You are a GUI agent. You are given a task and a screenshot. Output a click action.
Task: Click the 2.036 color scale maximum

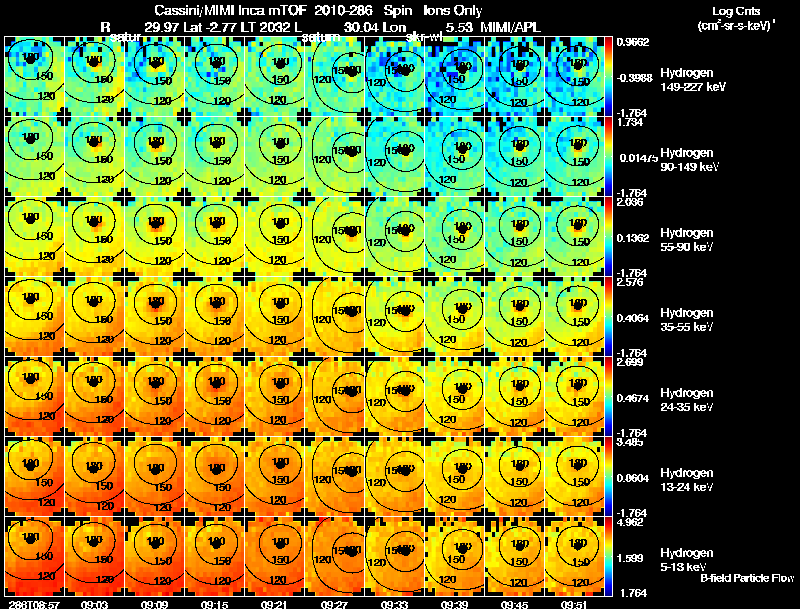pyautogui.click(x=630, y=202)
